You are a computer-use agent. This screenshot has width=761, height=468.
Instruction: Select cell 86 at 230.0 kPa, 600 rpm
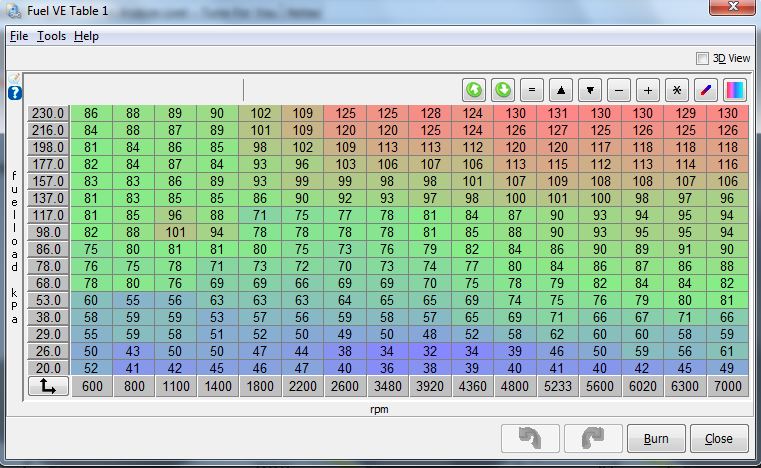pyautogui.click(x=91, y=113)
